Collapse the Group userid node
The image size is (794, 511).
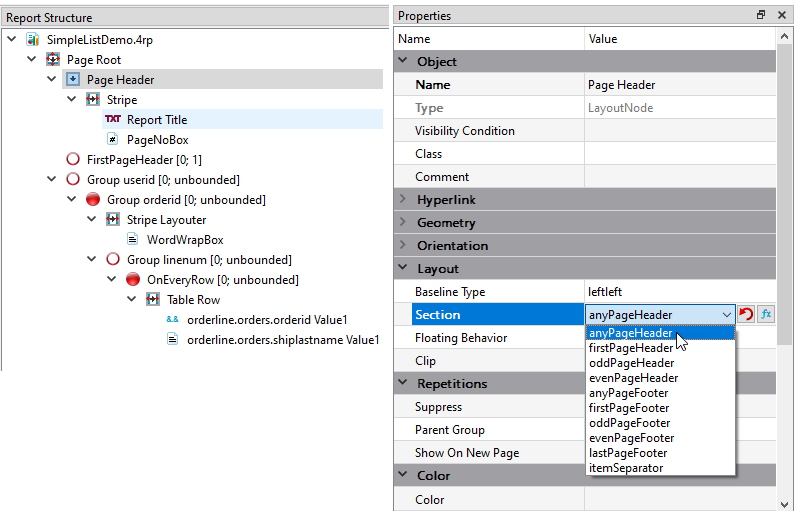pyautogui.click(x=51, y=179)
